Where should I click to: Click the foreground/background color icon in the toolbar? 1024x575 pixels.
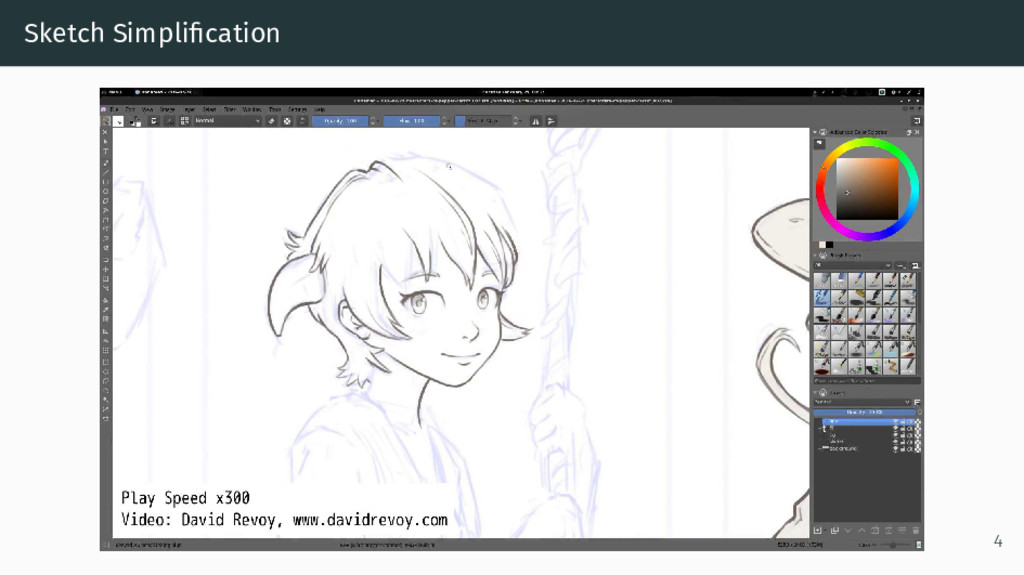(x=136, y=122)
